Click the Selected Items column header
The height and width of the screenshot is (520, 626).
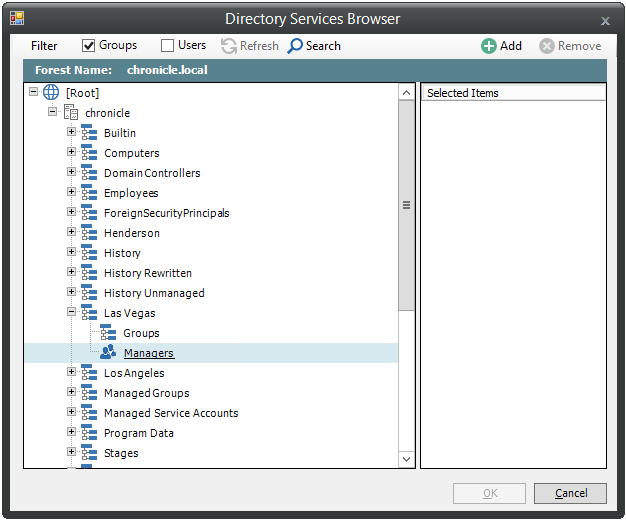click(x=513, y=93)
